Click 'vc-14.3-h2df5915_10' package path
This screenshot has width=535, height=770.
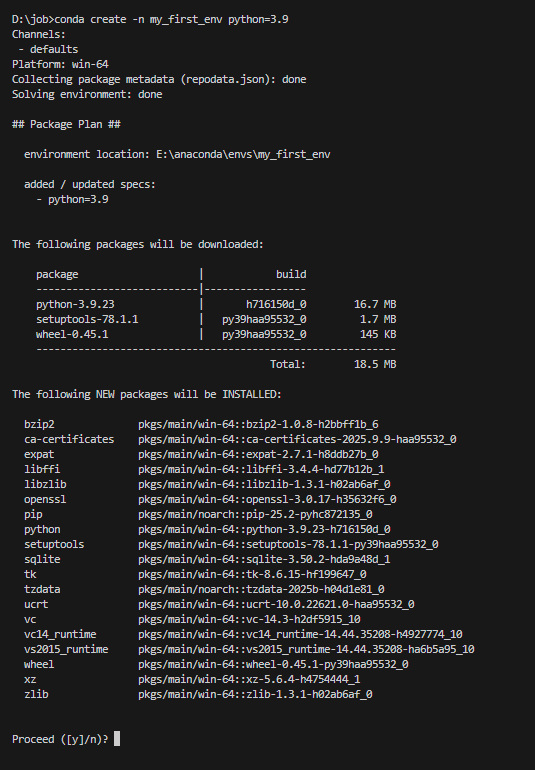[x=303, y=619]
